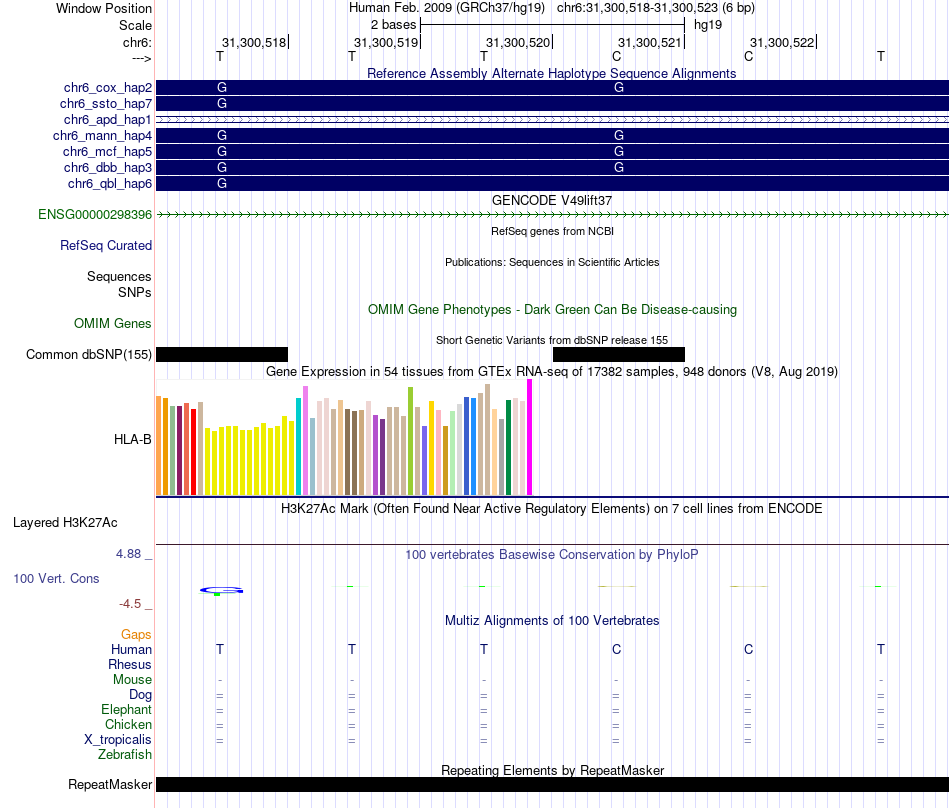Click the blue PhyloP conservation mark
950x808 pixels.
[222, 590]
